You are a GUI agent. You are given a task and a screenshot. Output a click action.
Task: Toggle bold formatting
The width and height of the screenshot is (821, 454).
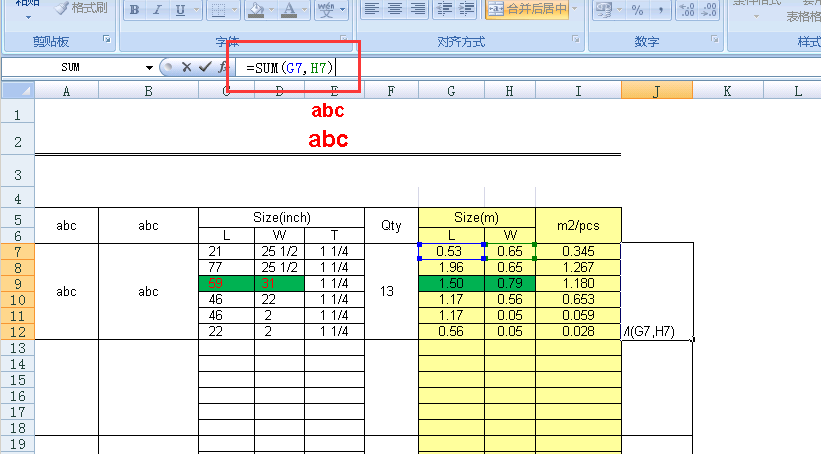[134, 10]
